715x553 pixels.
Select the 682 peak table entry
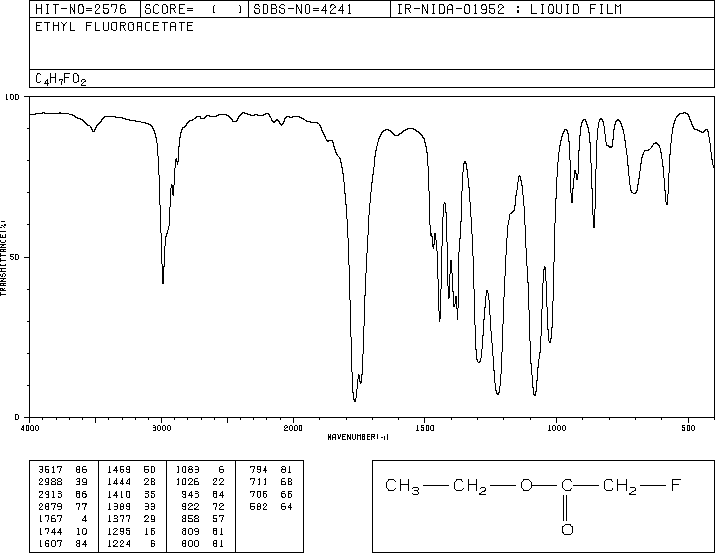(x=271, y=506)
